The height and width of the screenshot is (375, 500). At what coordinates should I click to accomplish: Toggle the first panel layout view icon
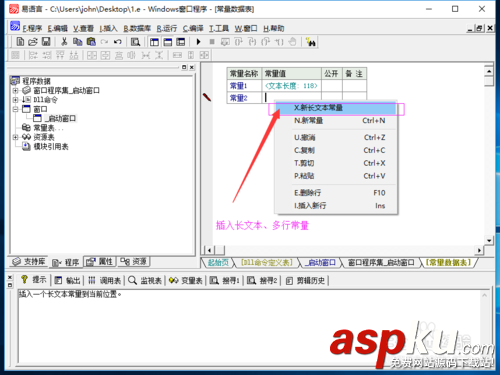154,42
